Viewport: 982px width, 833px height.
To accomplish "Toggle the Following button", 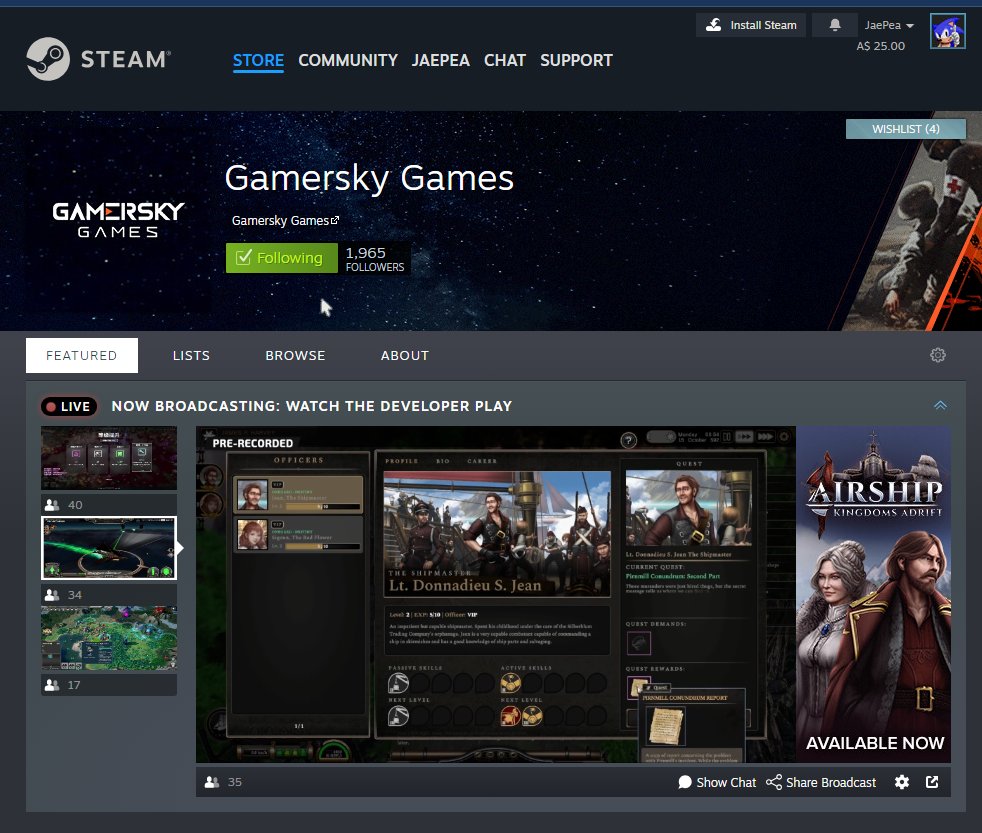I will (281, 258).
